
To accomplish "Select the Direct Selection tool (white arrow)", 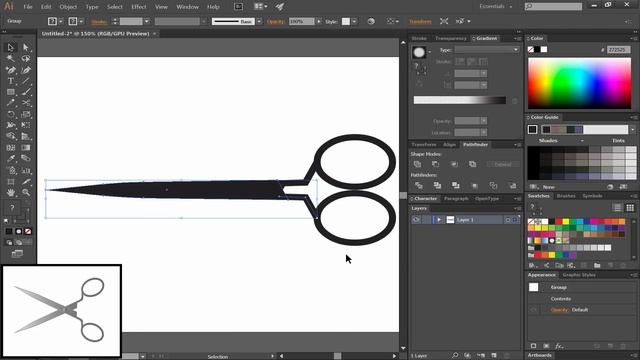I will (26, 47).
